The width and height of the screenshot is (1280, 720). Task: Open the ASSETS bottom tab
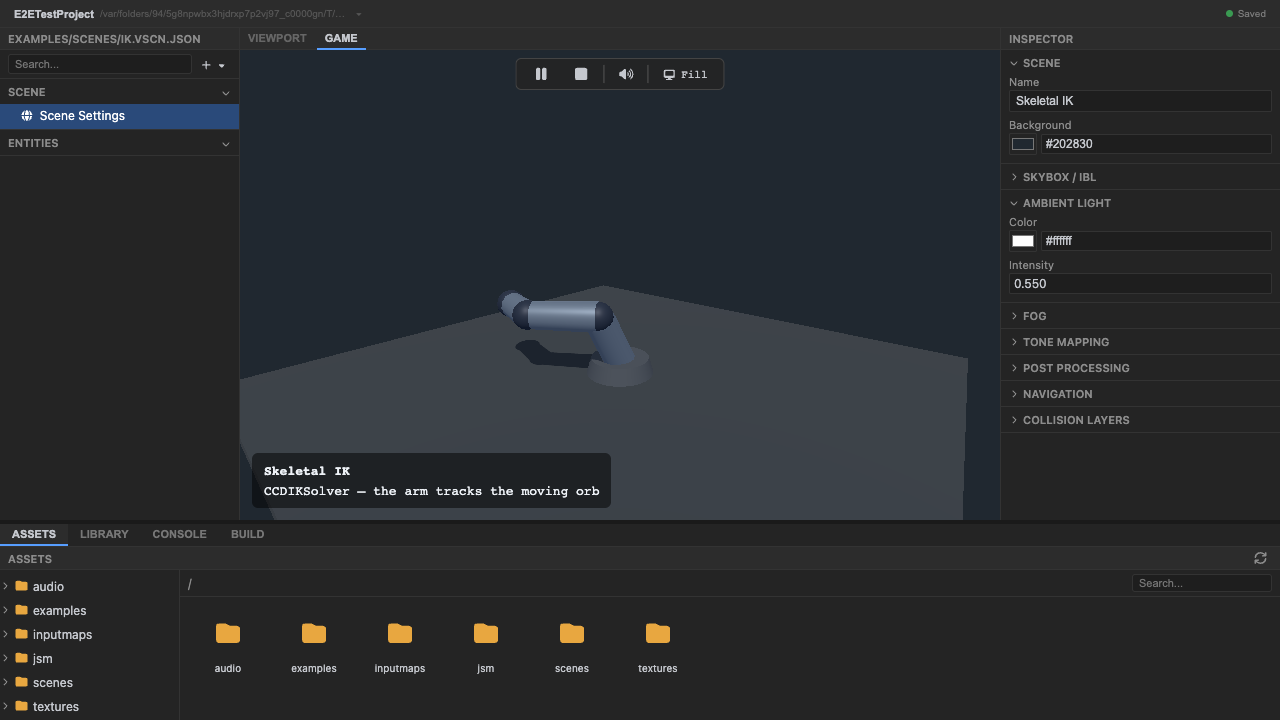[34, 534]
